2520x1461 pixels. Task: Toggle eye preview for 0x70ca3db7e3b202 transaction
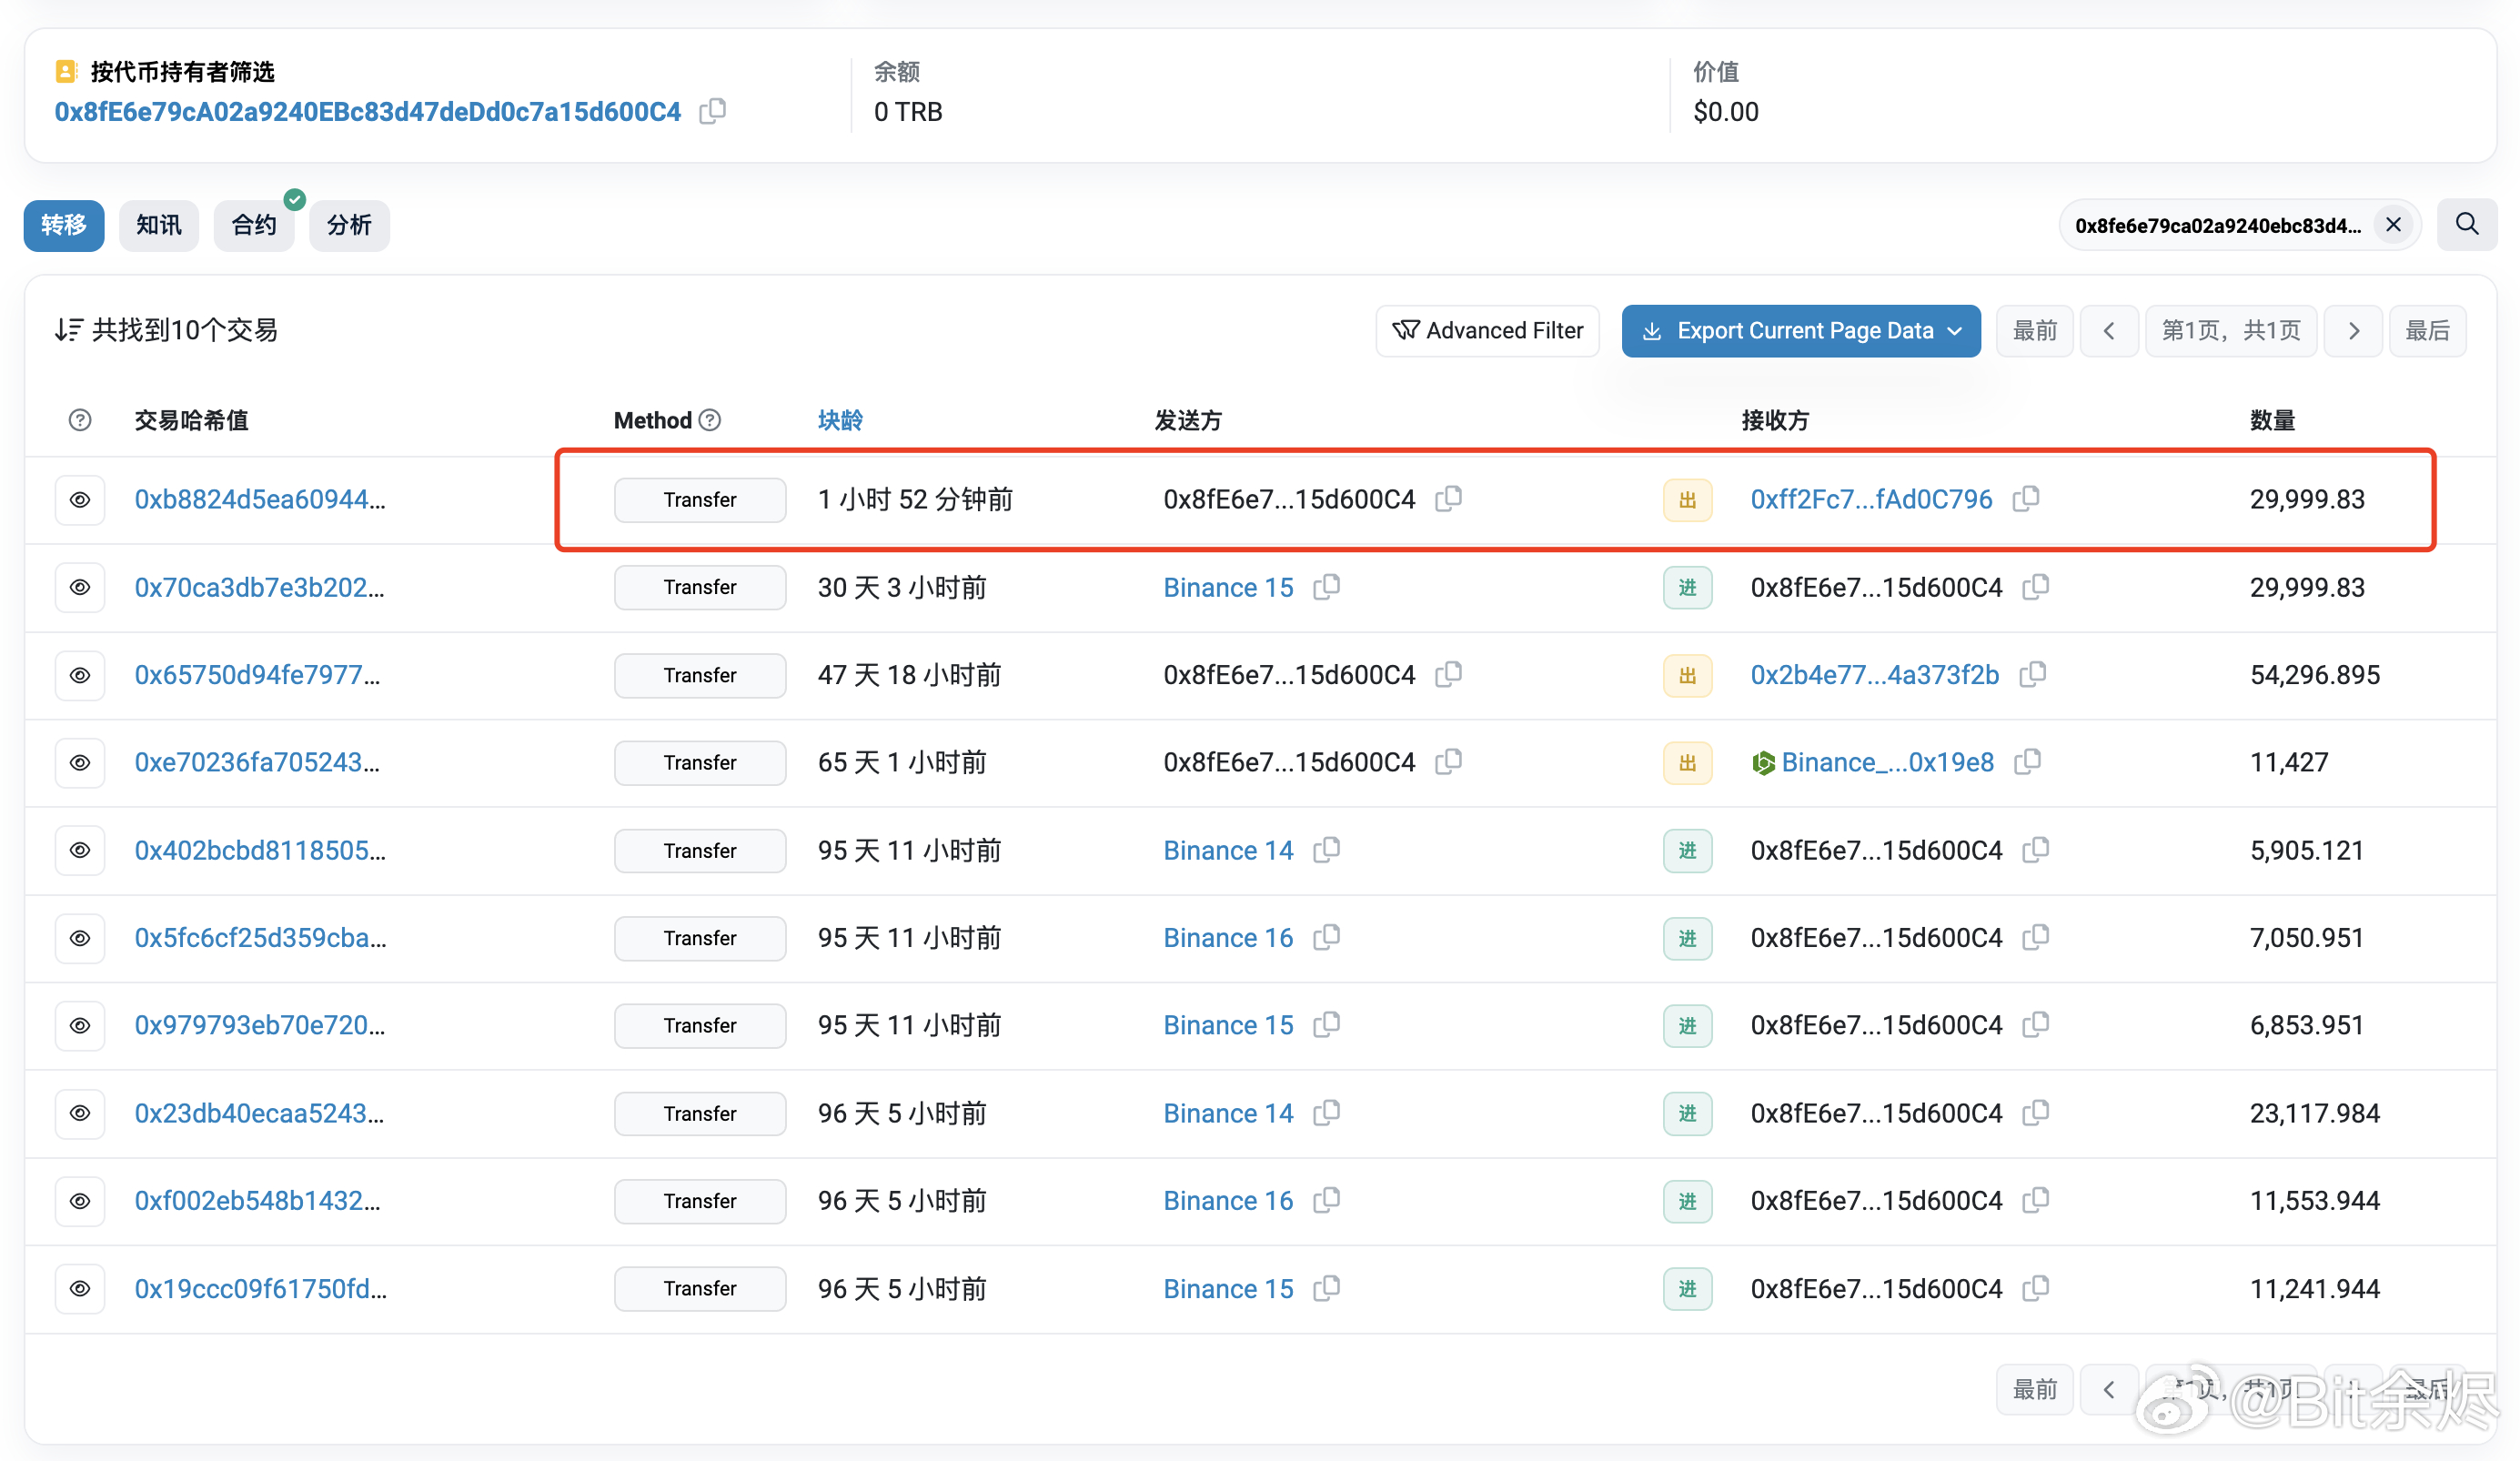click(80, 587)
